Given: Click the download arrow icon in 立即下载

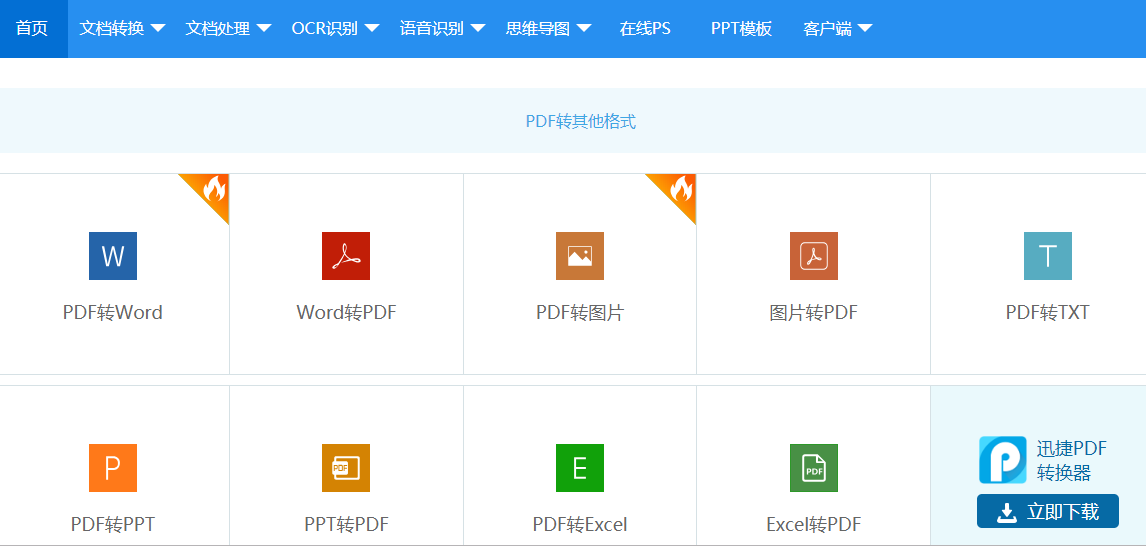Looking at the screenshot, I should pyautogui.click(x=1006, y=513).
